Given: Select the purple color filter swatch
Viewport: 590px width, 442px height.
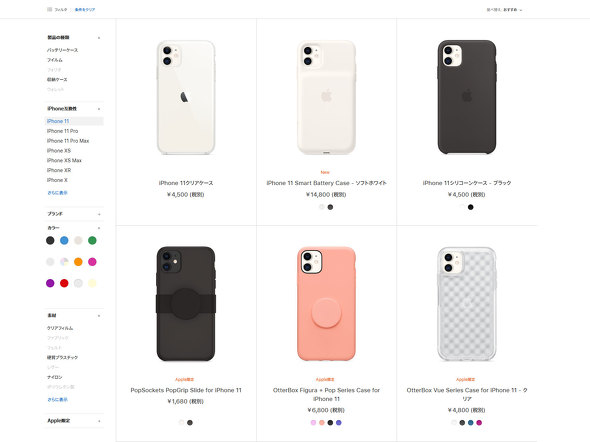Looking at the screenshot, I should pos(50,283).
